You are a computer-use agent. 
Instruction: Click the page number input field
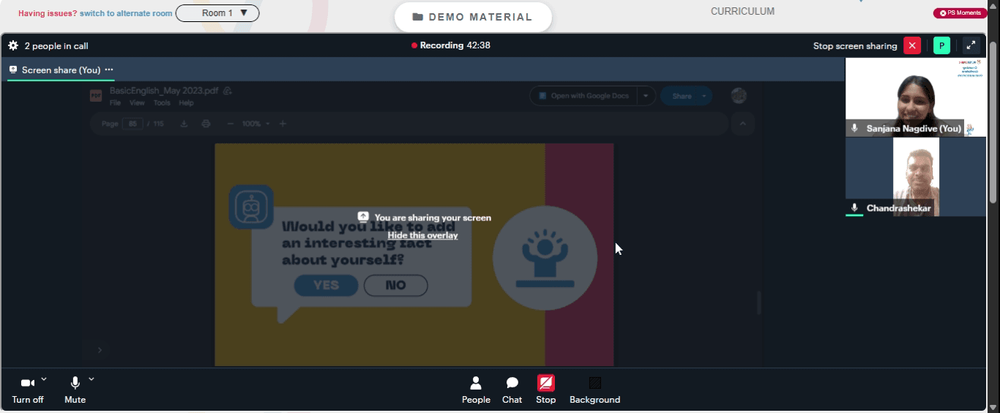click(133, 124)
